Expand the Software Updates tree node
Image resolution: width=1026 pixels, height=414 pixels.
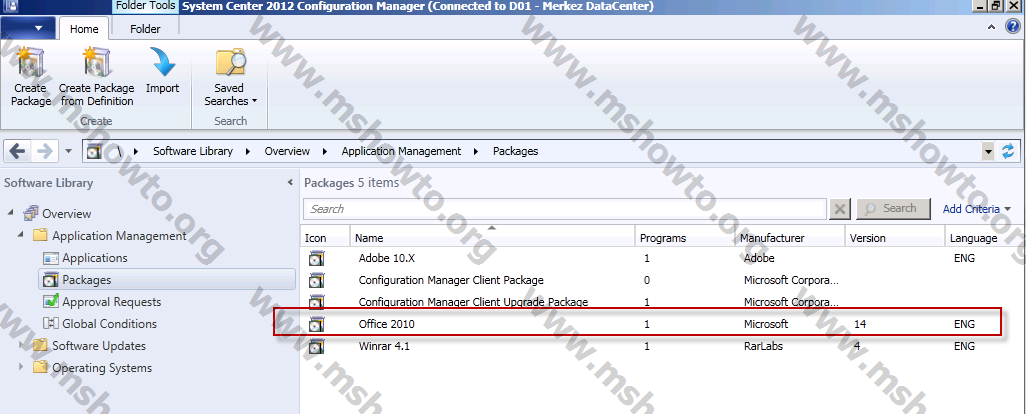point(21,345)
